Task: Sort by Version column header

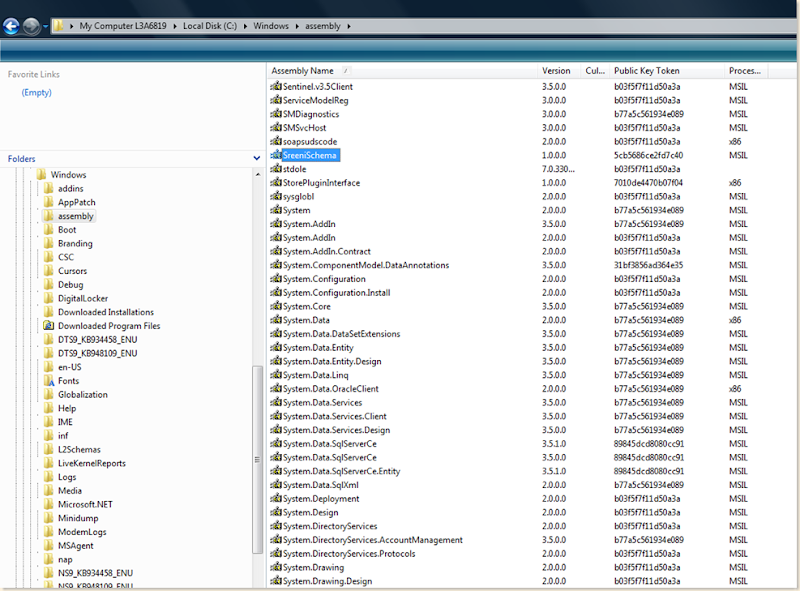Action: pyautogui.click(x=556, y=71)
